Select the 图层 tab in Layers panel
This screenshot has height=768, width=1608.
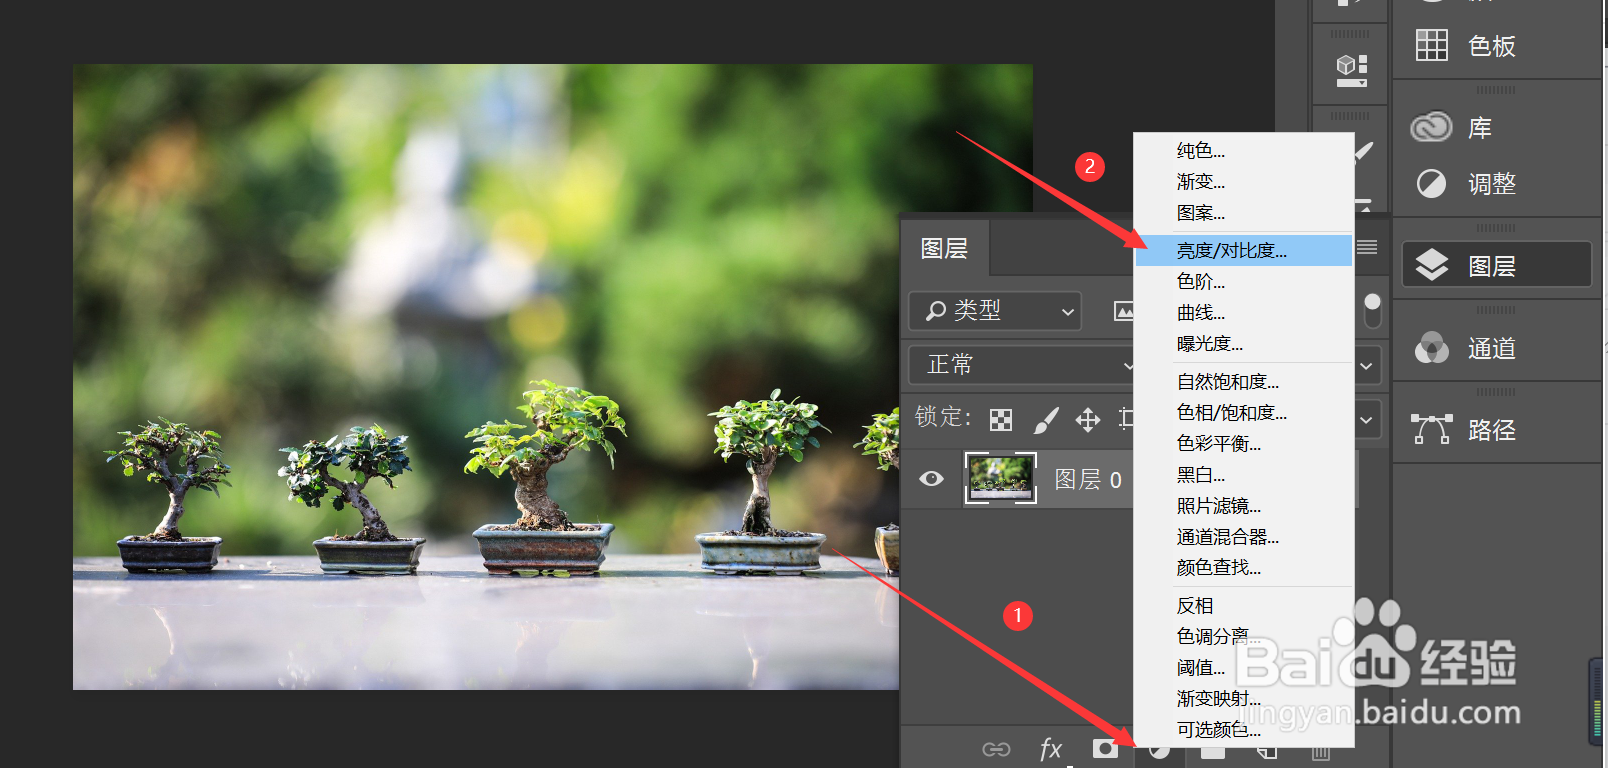click(944, 248)
